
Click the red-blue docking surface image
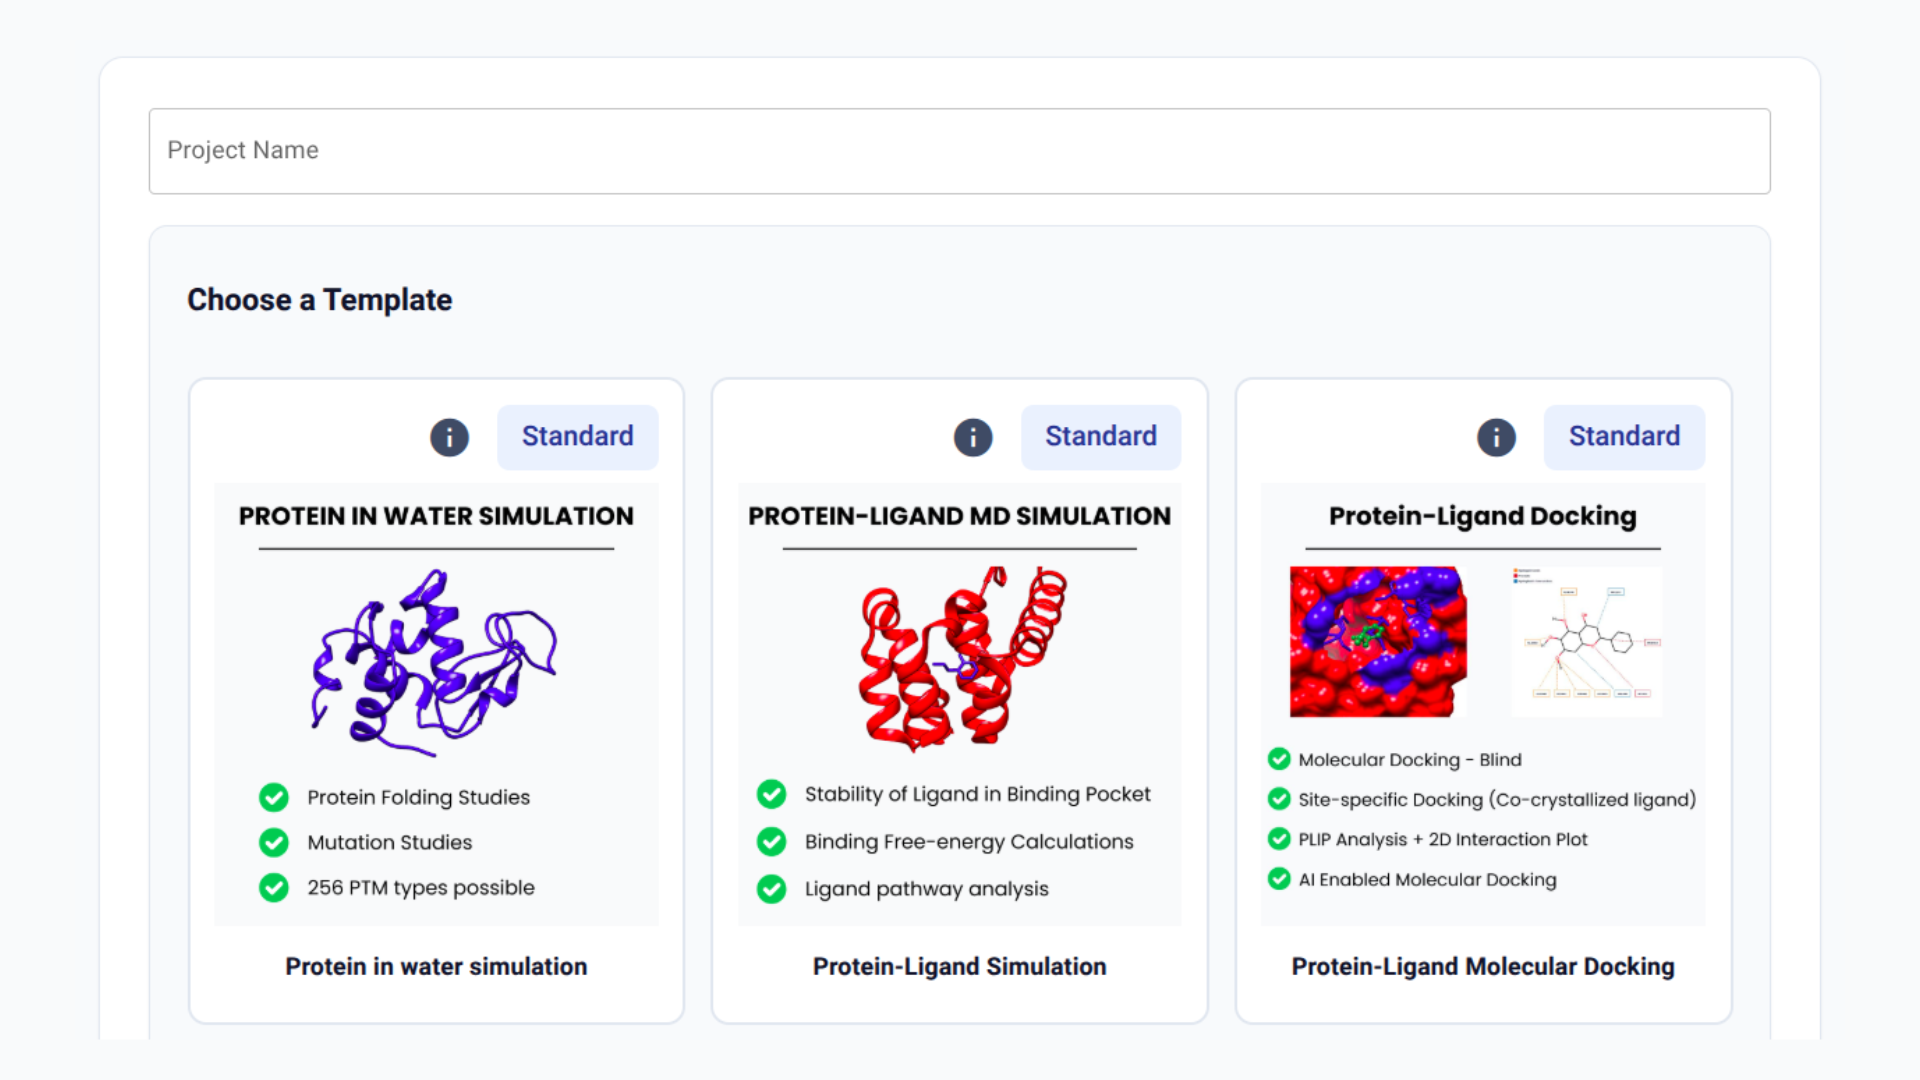[1378, 641]
